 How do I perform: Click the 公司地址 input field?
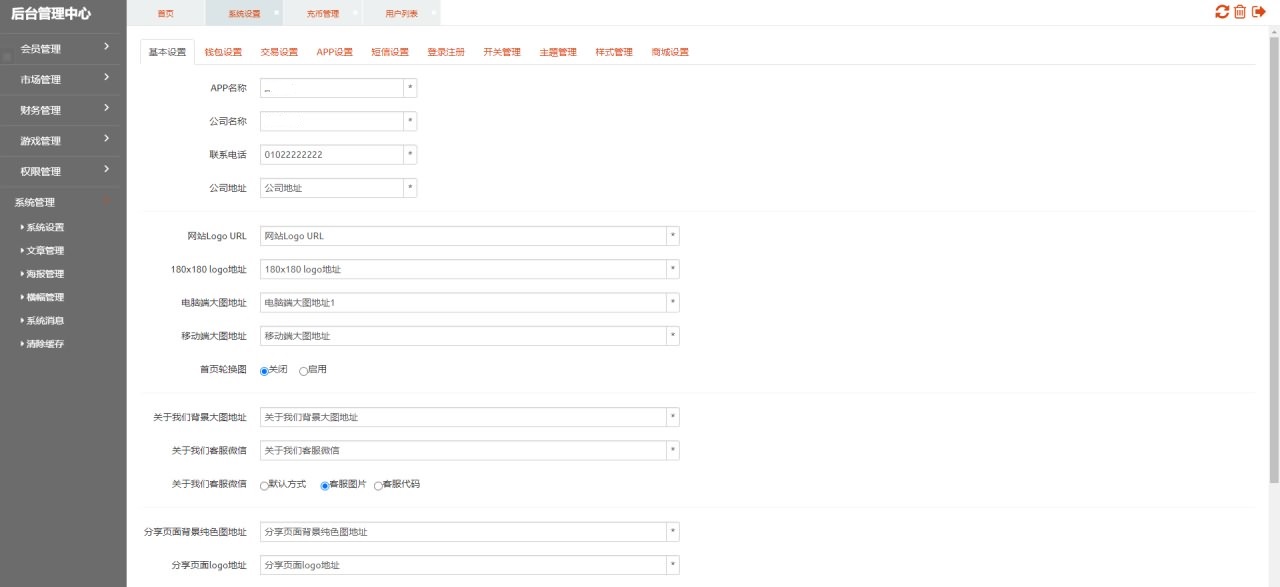331,188
